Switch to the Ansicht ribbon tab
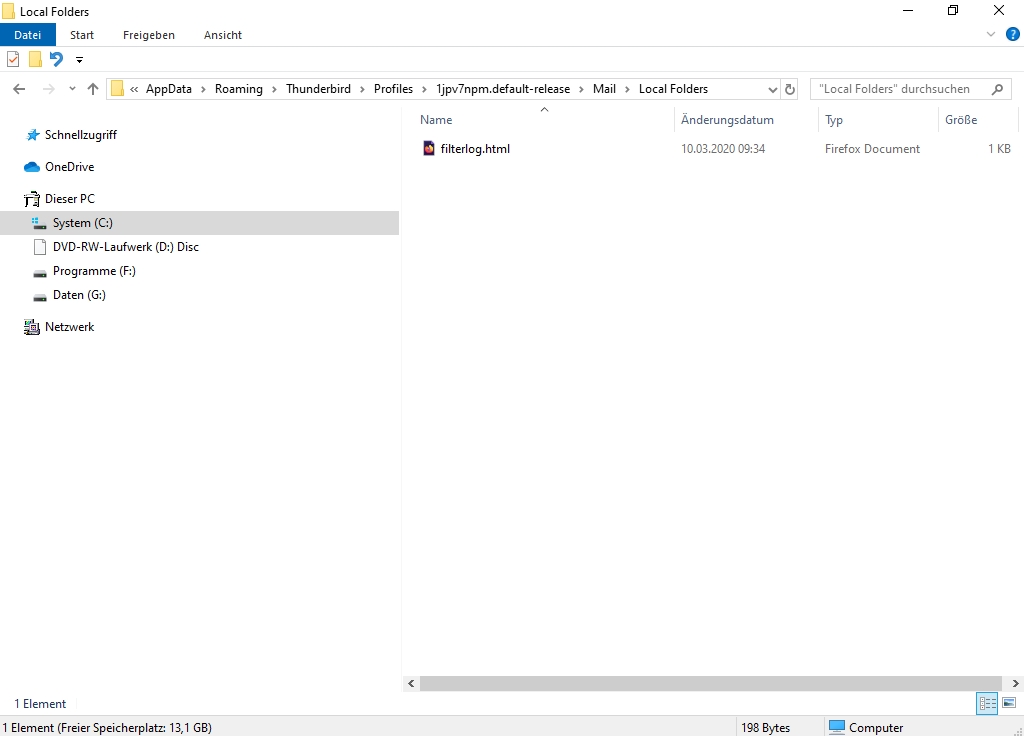Viewport: 1024px width, 736px height. [x=222, y=35]
